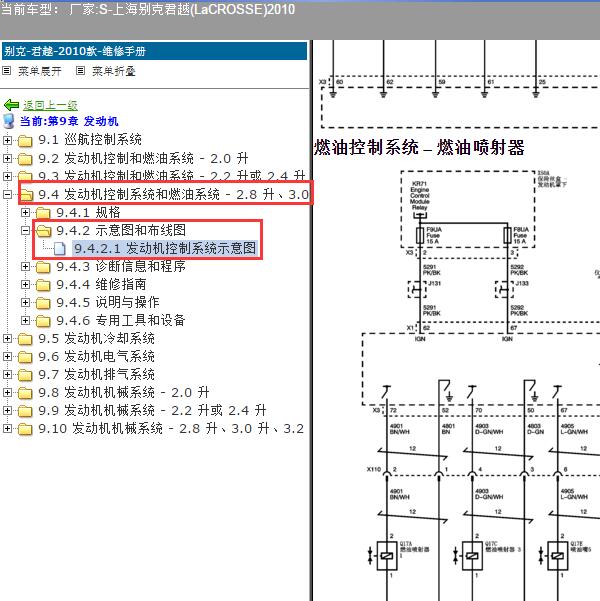Click the icon beside 菜单折叠

click(x=80, y=71)
